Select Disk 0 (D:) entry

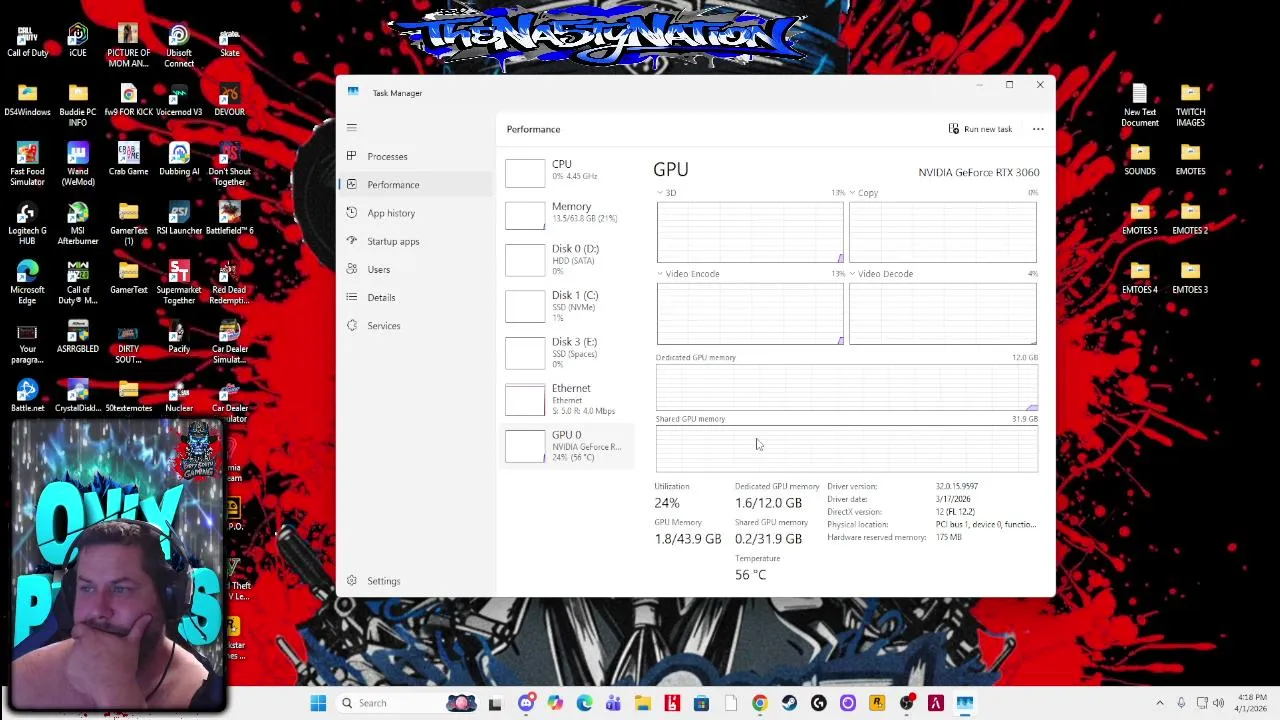[567, 259]
